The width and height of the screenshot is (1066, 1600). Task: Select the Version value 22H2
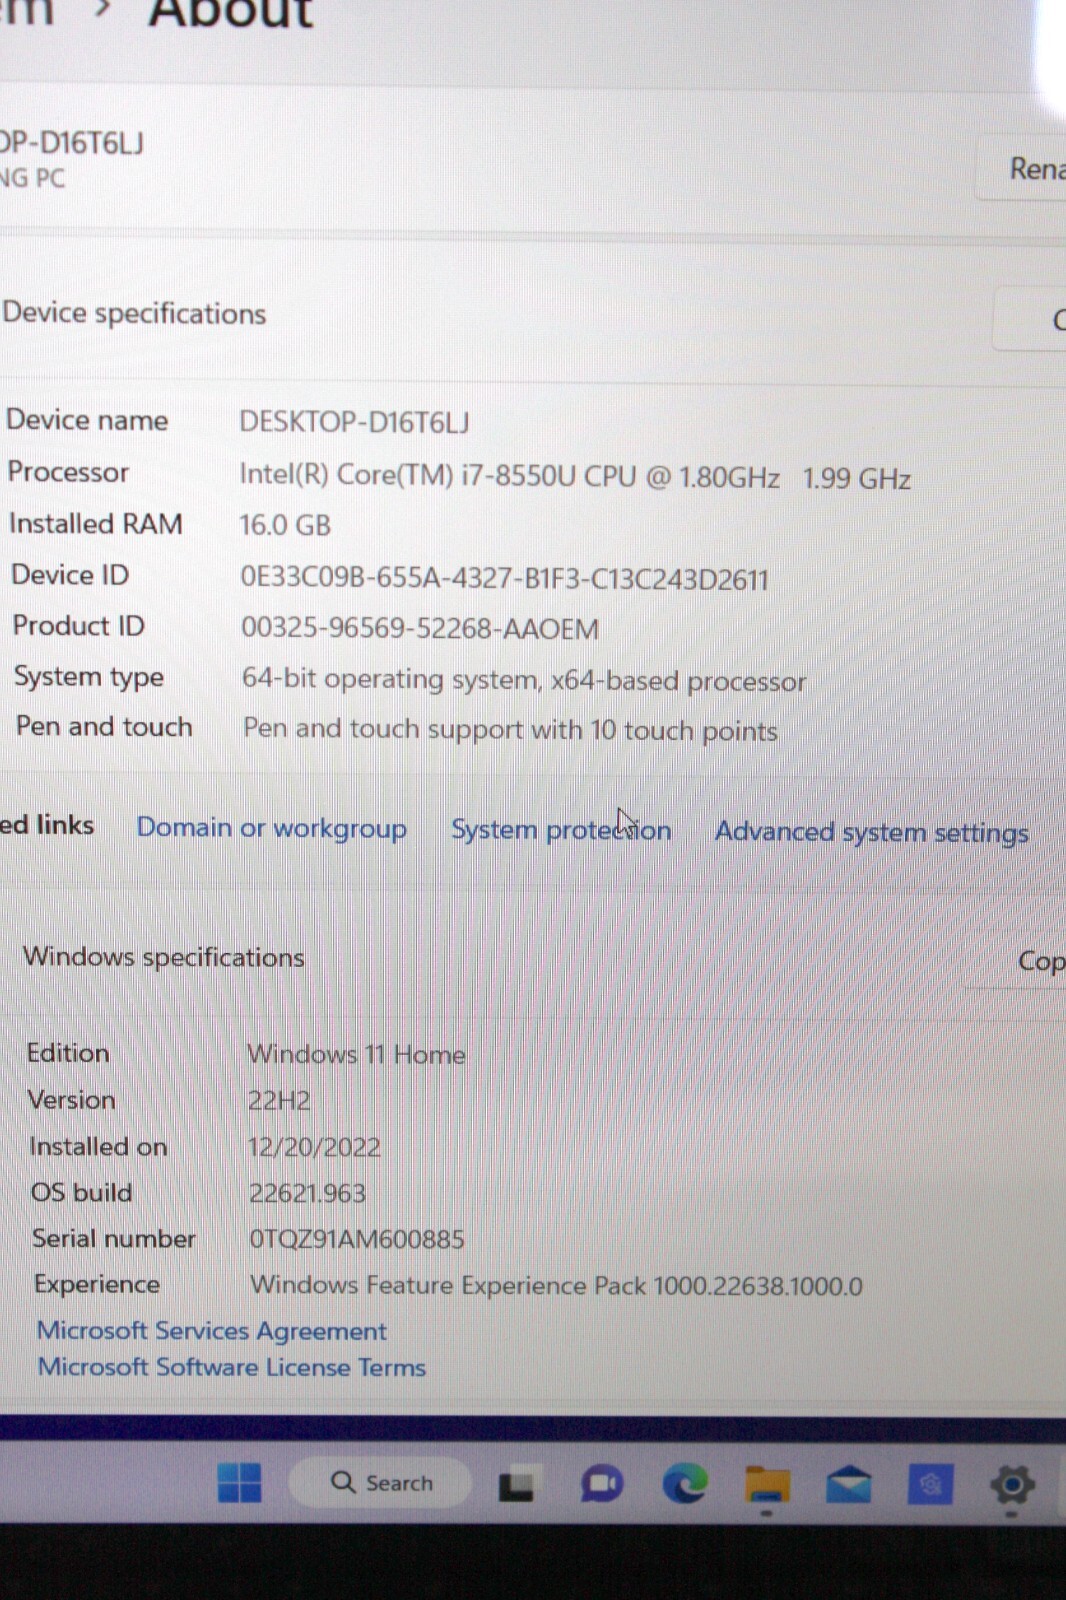click(279, 1100)
